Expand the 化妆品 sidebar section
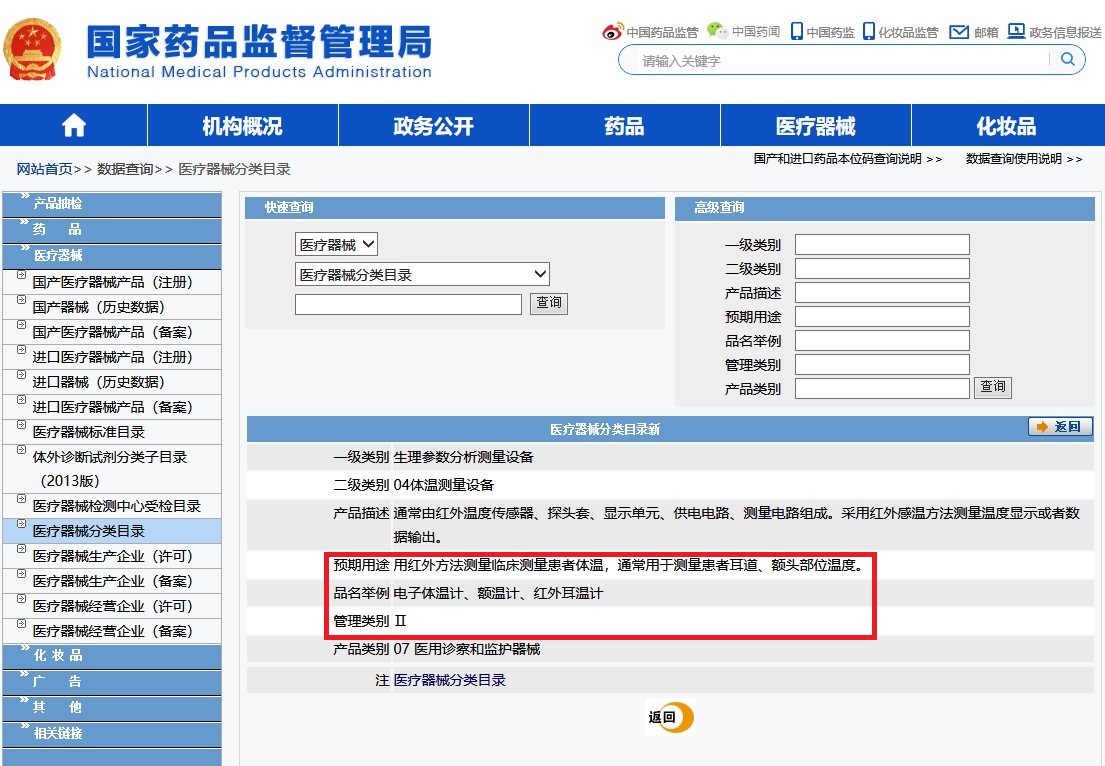This screenshot has height=766, width=1105. coord(112,655)
